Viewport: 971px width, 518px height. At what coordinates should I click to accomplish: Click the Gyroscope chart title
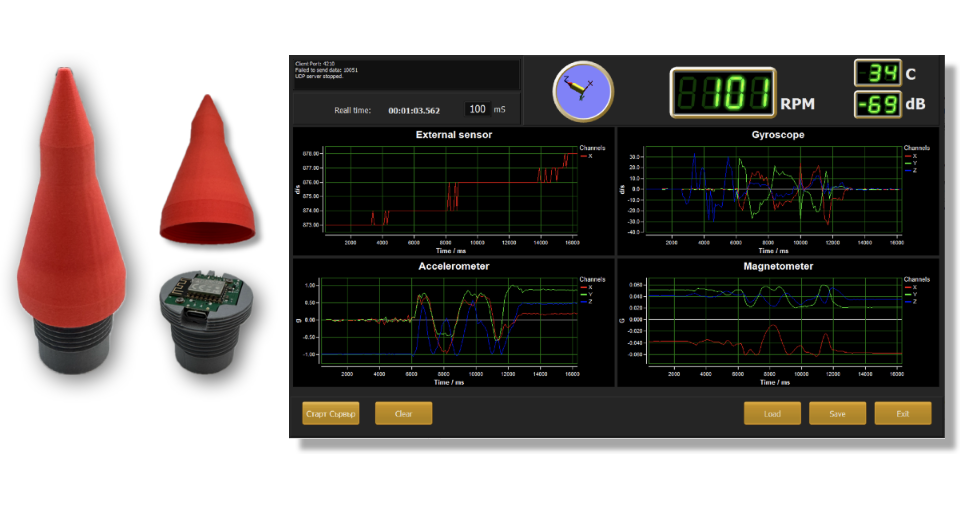778,134
